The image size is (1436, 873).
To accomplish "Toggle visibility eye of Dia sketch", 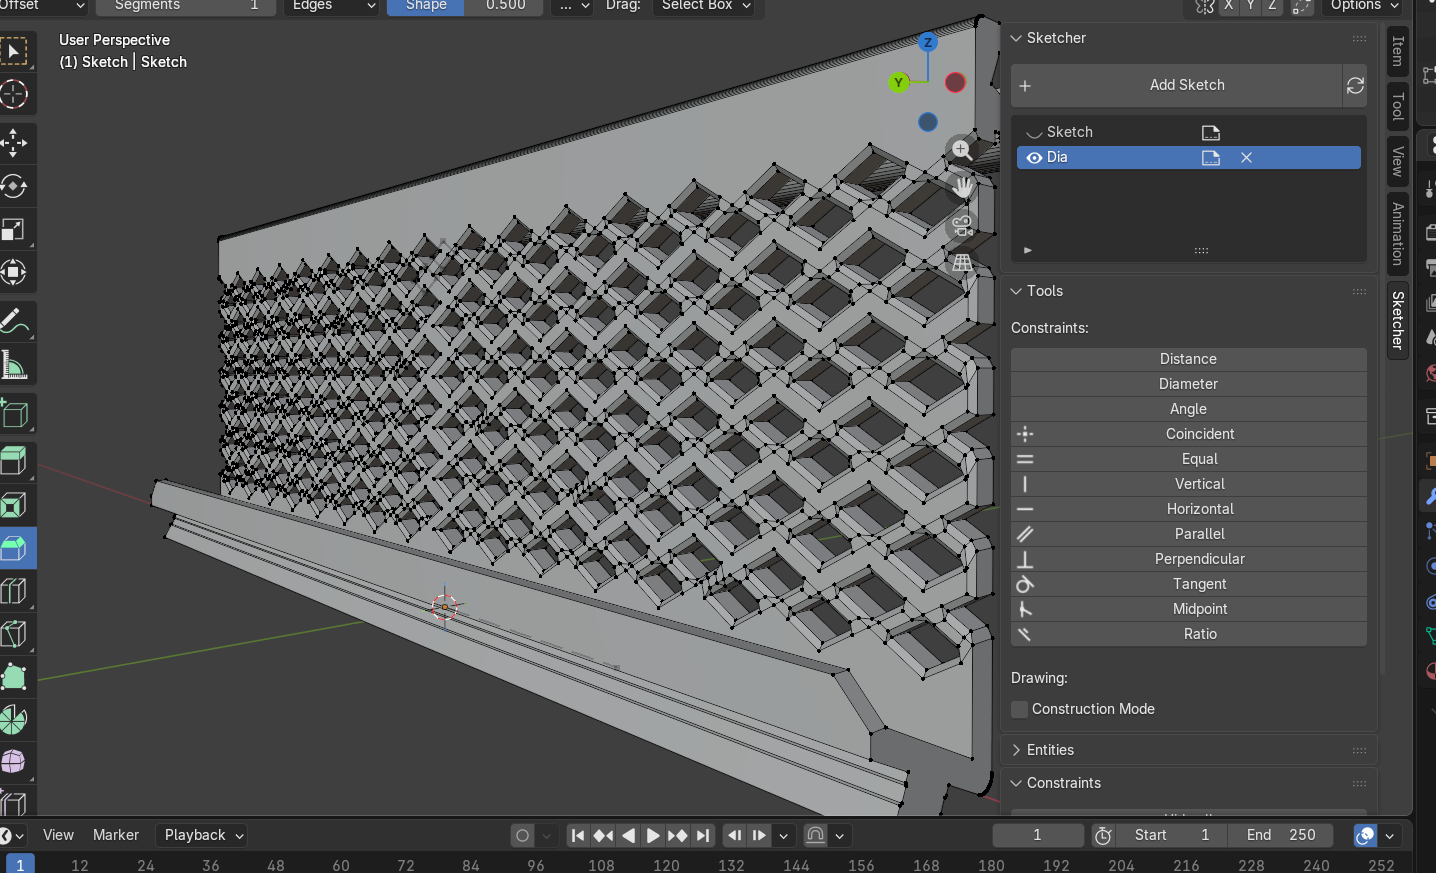I will (x=1034, y=158).
